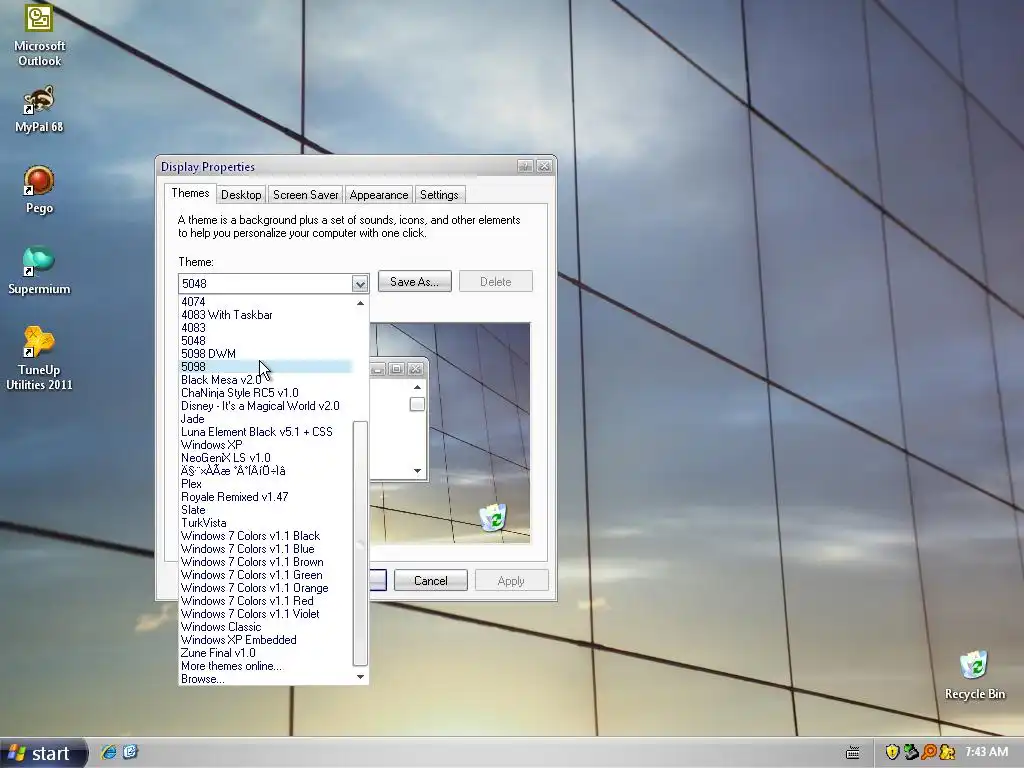The image size is (1024, 768).
Task: Open the MyPal 68 desktop shortcut
Action: [x=39, y=108]
